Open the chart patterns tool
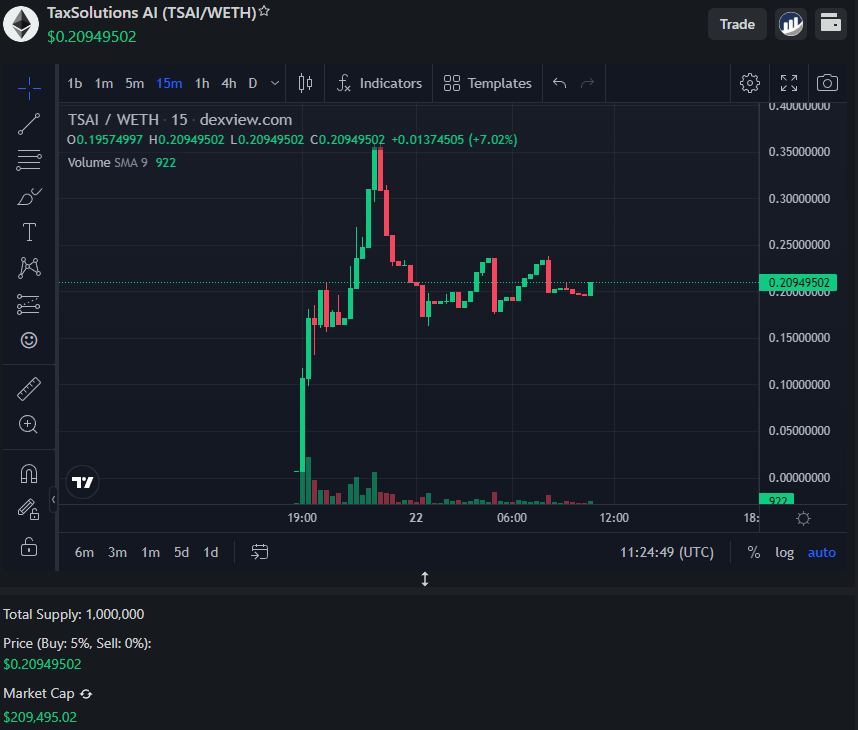 tap(29, 268)
